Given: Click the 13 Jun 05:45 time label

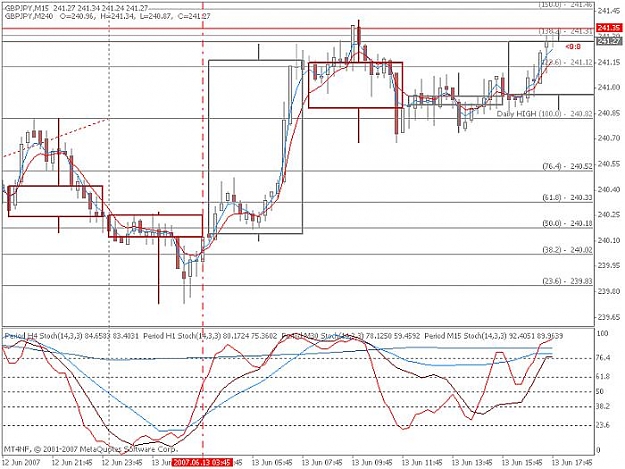Looking at the screenshot, I should [x=272, y=462].
